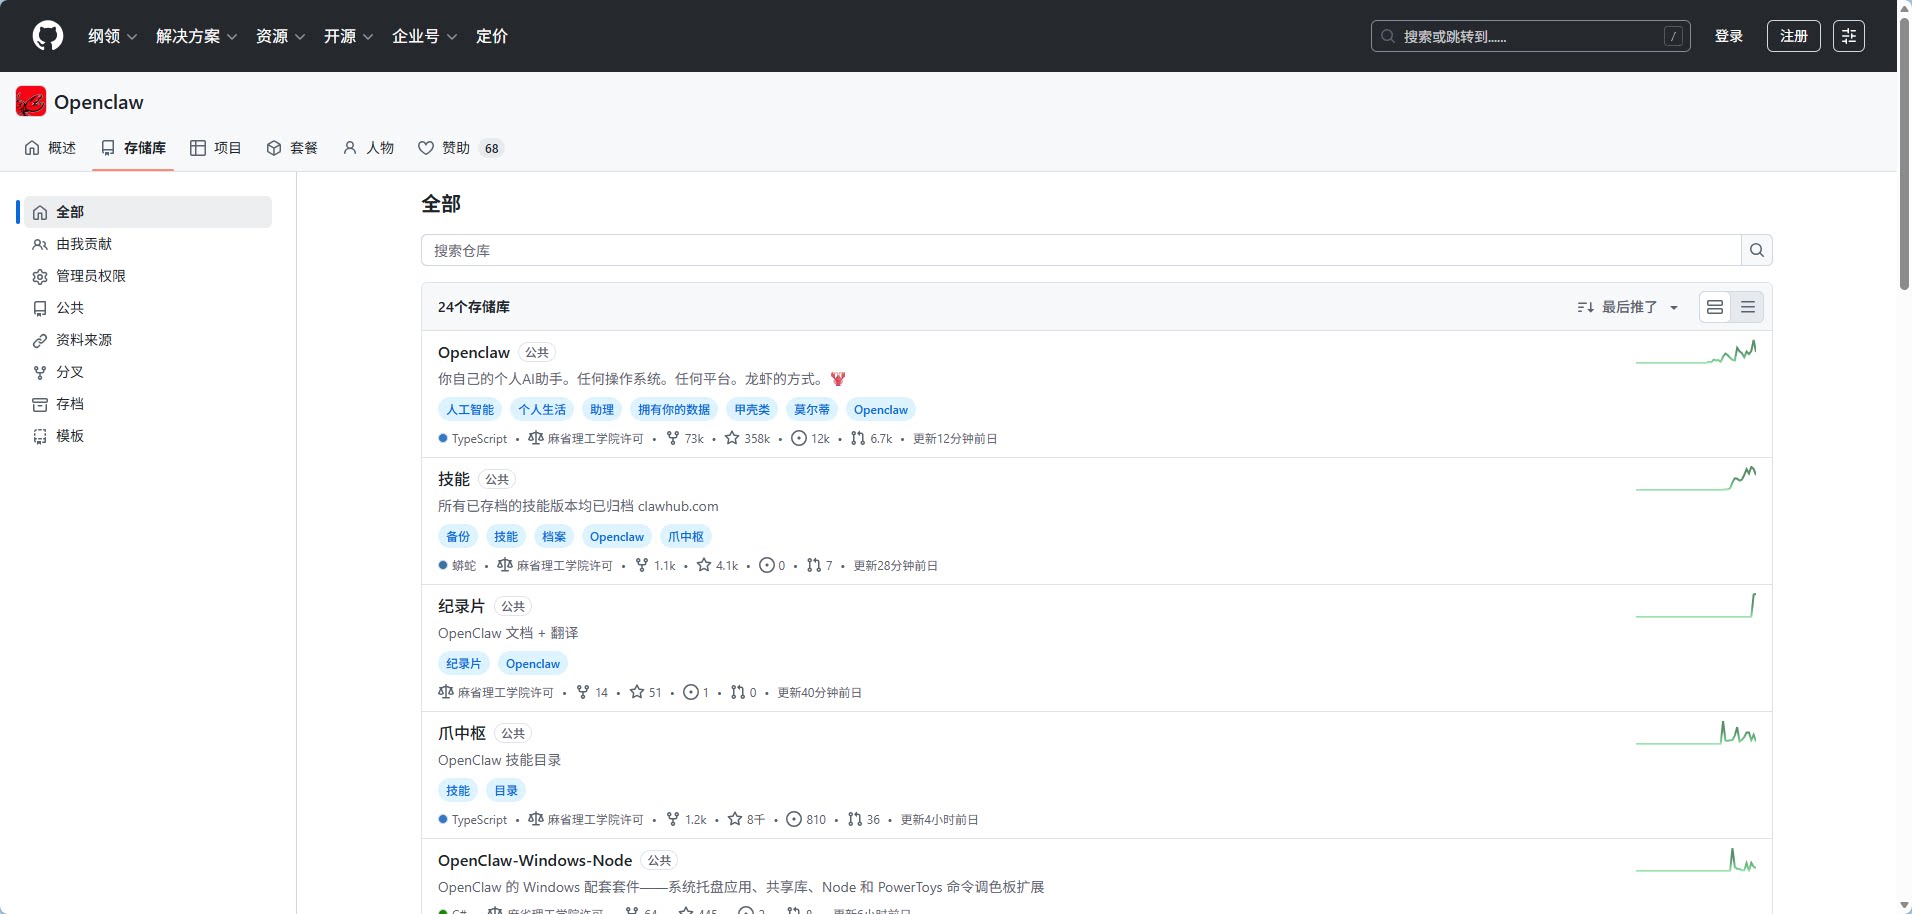Open issues 12k of Openclaw repo
Image resolution: width=1912 pixels, height=914 pixels.
click(810, 438)
